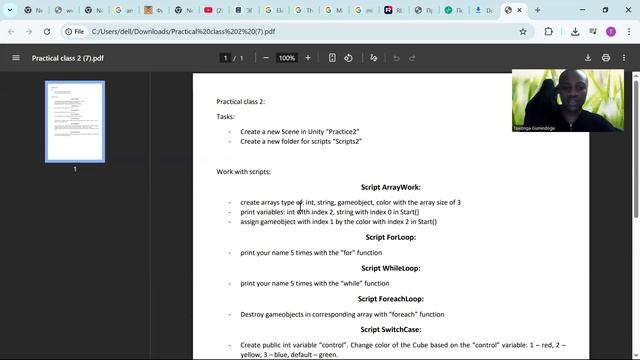Click the address bar file path

coord(183,31)
